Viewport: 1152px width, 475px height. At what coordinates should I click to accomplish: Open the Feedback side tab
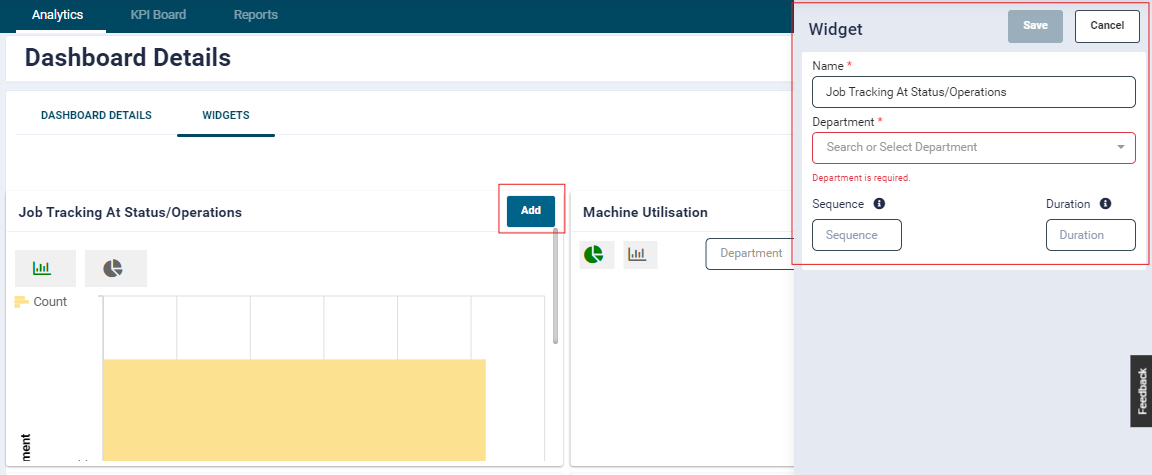[1141, 391]
